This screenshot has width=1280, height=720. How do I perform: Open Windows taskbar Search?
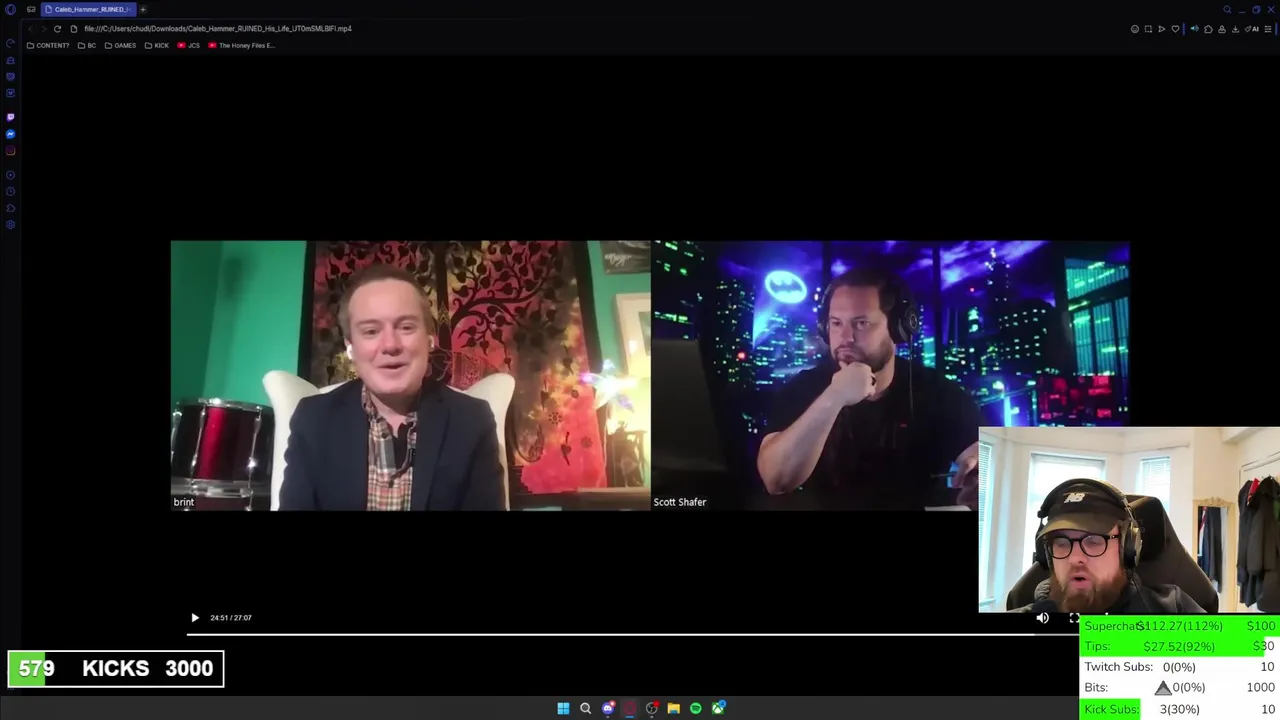[x=585, y=708]
